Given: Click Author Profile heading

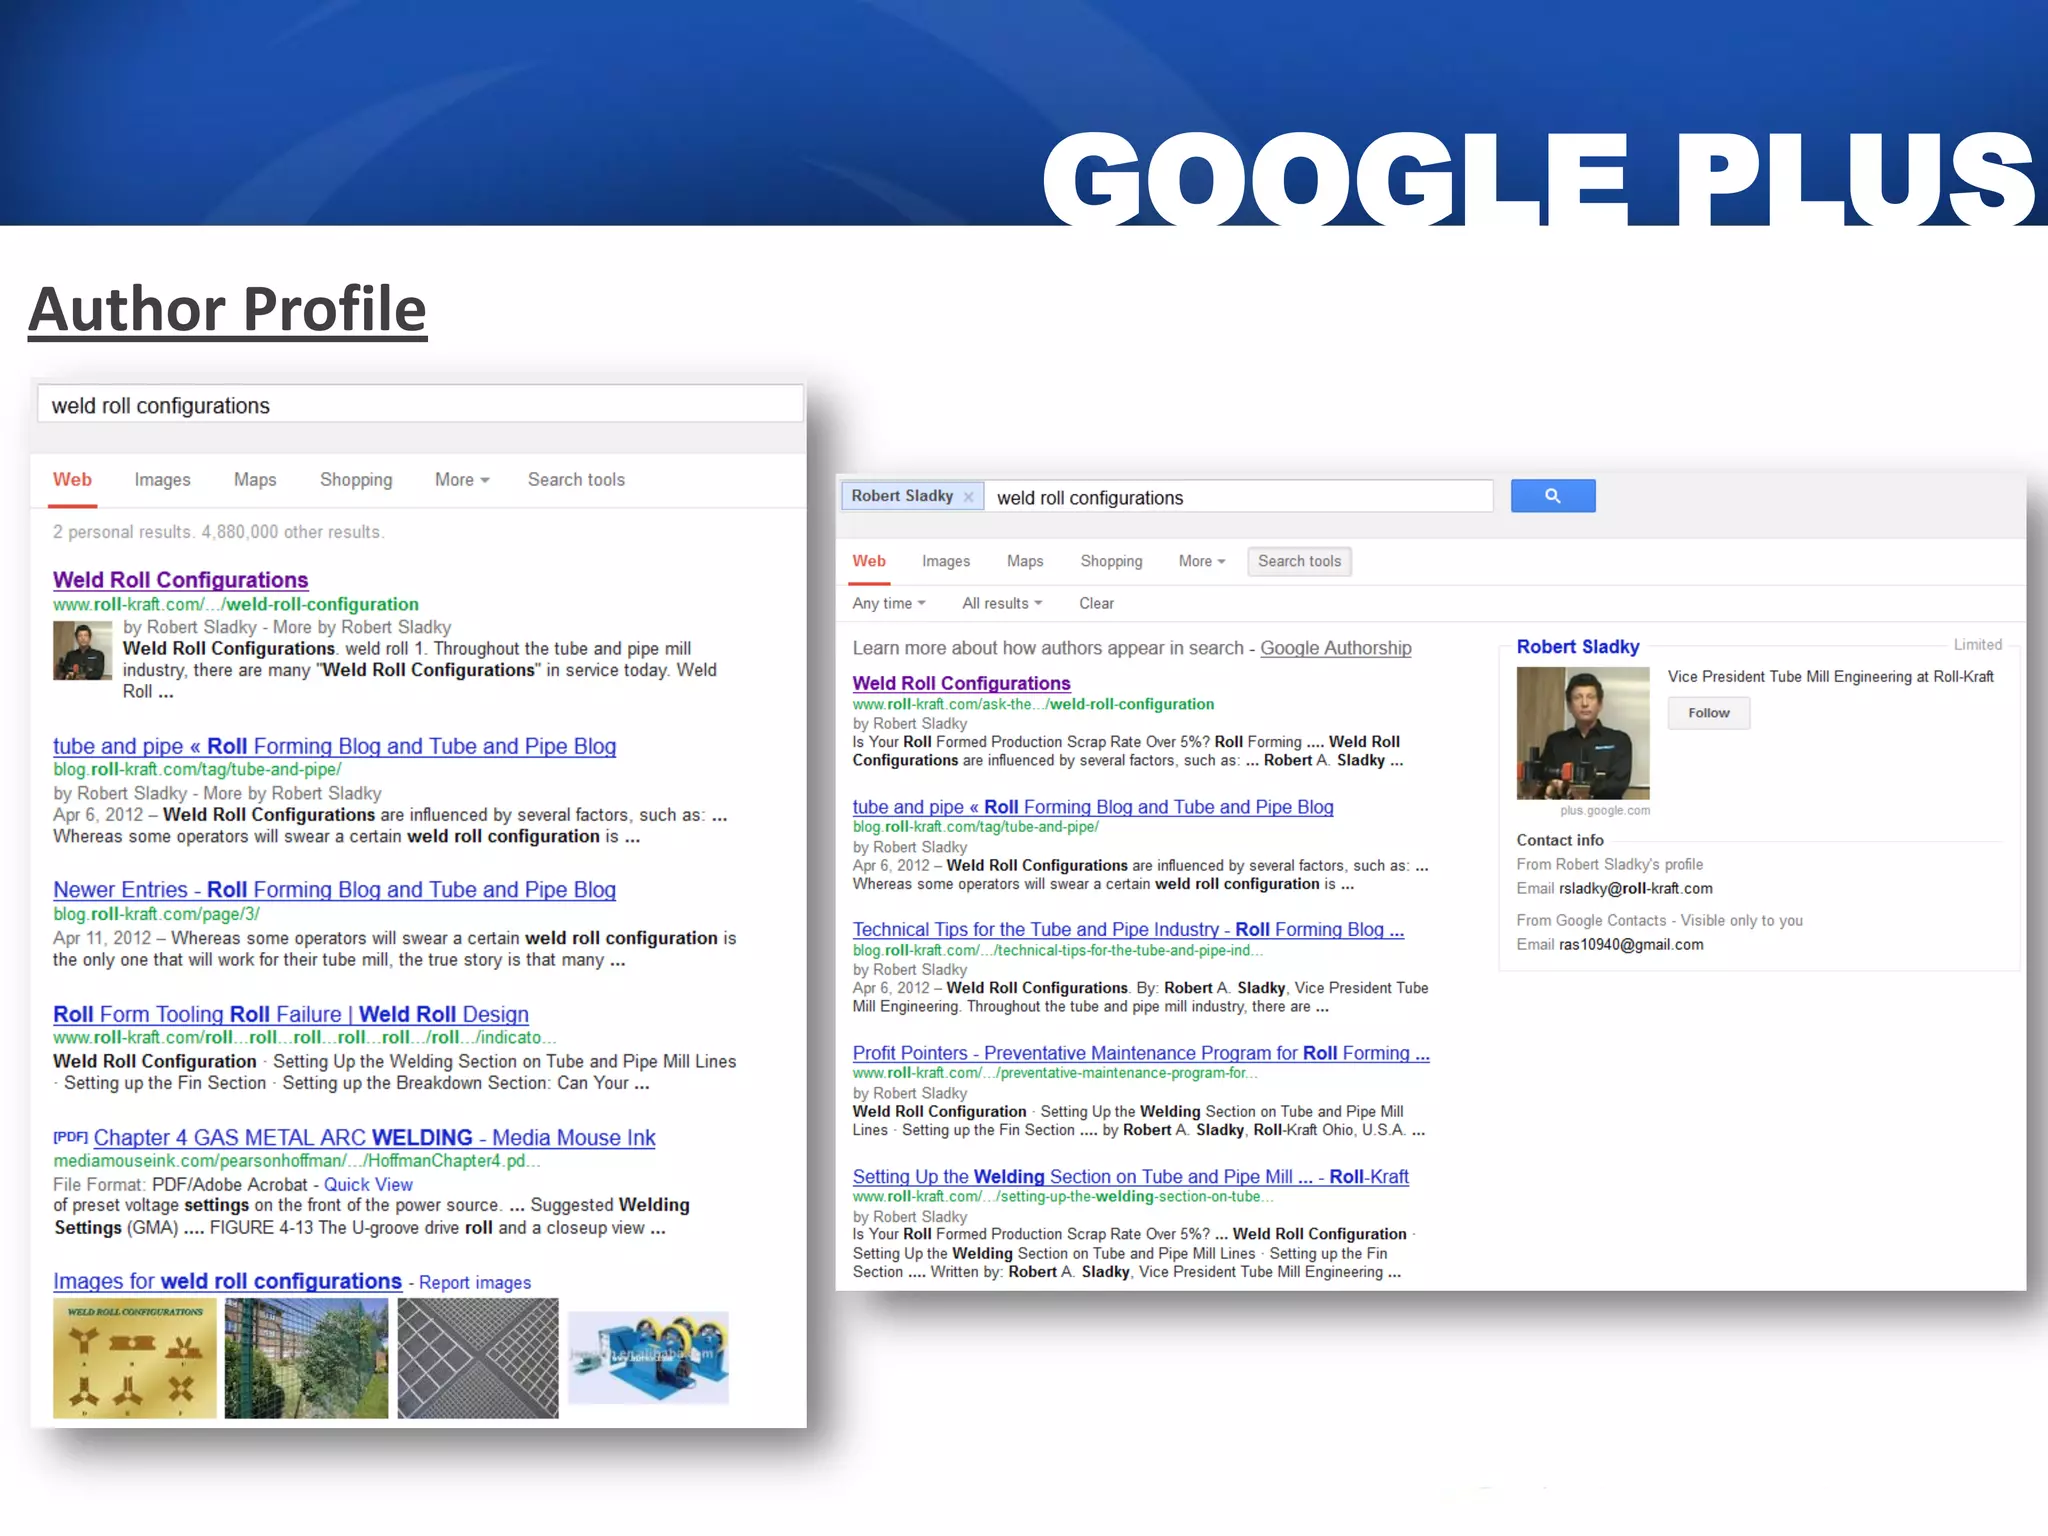Looking at the screenshot, I should (228, 309).
